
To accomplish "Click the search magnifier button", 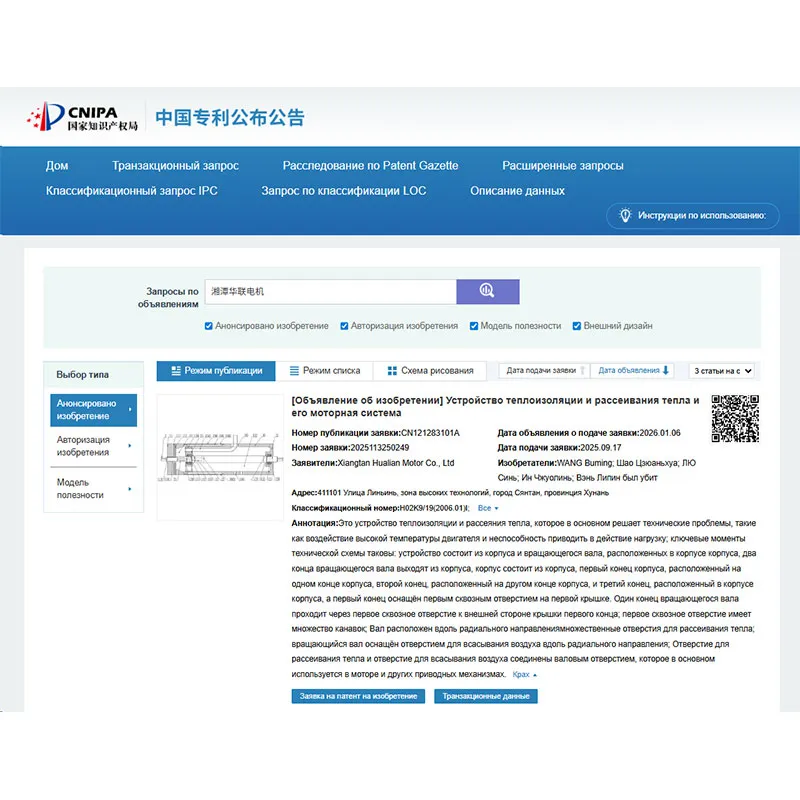I will 487,291.
